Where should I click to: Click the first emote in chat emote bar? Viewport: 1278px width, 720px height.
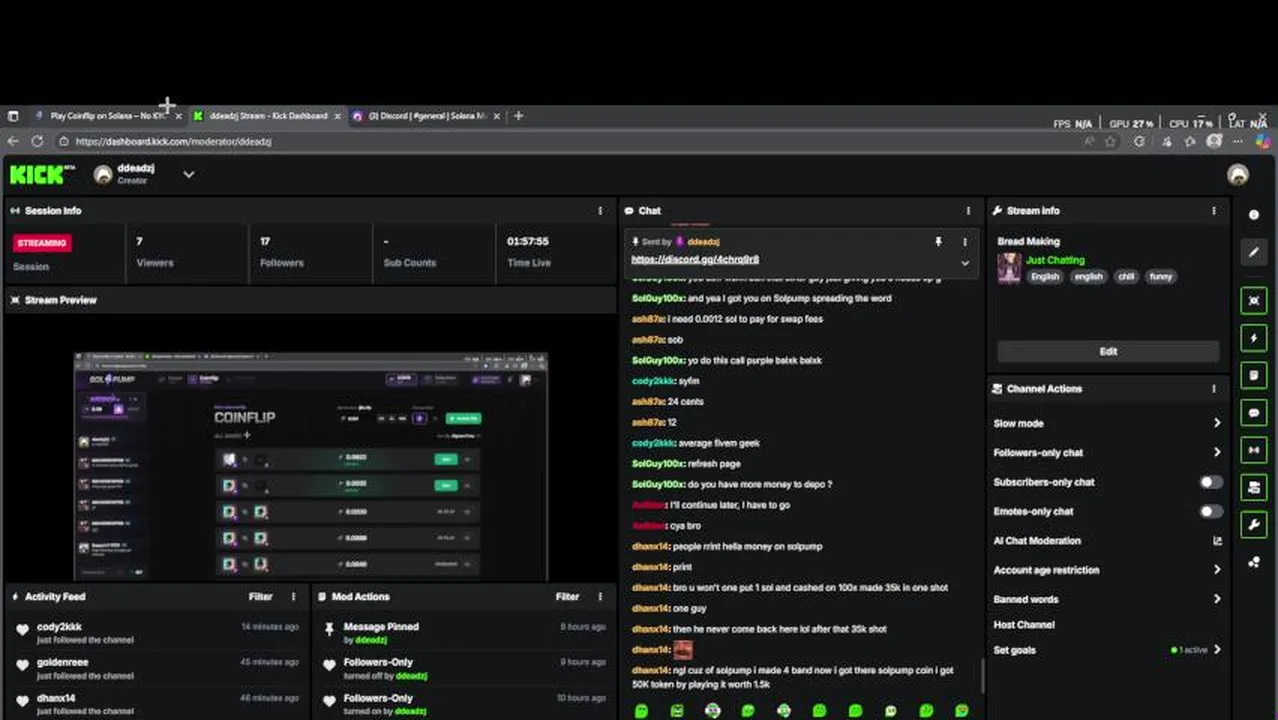pyautogui.click(x=641, y=711)
